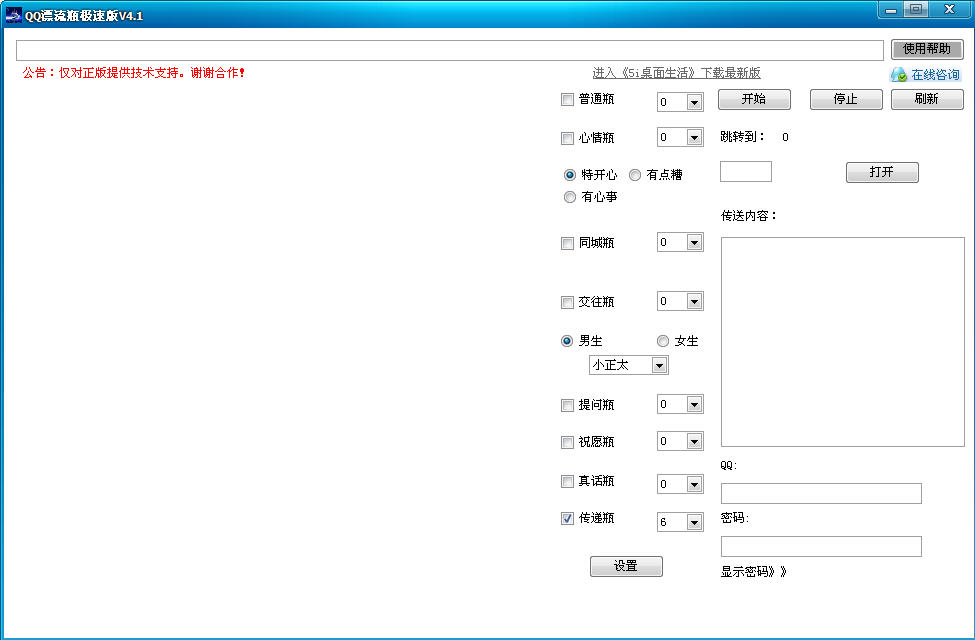
Task: Focus the top address input bar
Action: pos(450,50)
